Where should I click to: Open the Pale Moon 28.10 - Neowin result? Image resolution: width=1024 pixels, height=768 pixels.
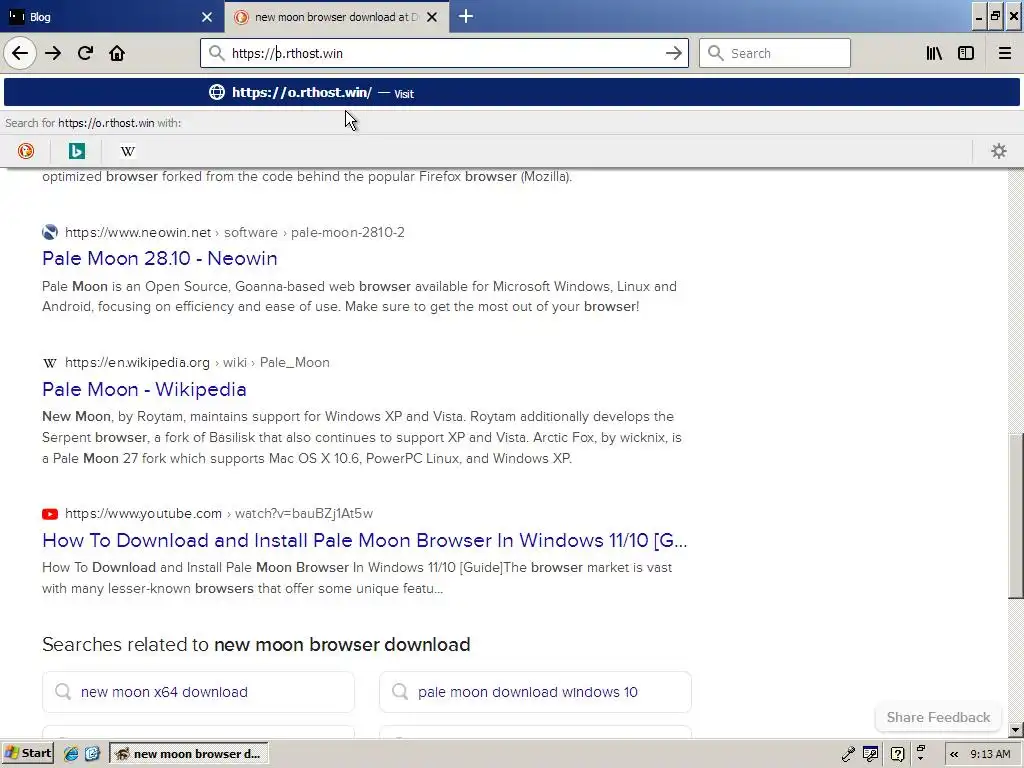point(159,259)
